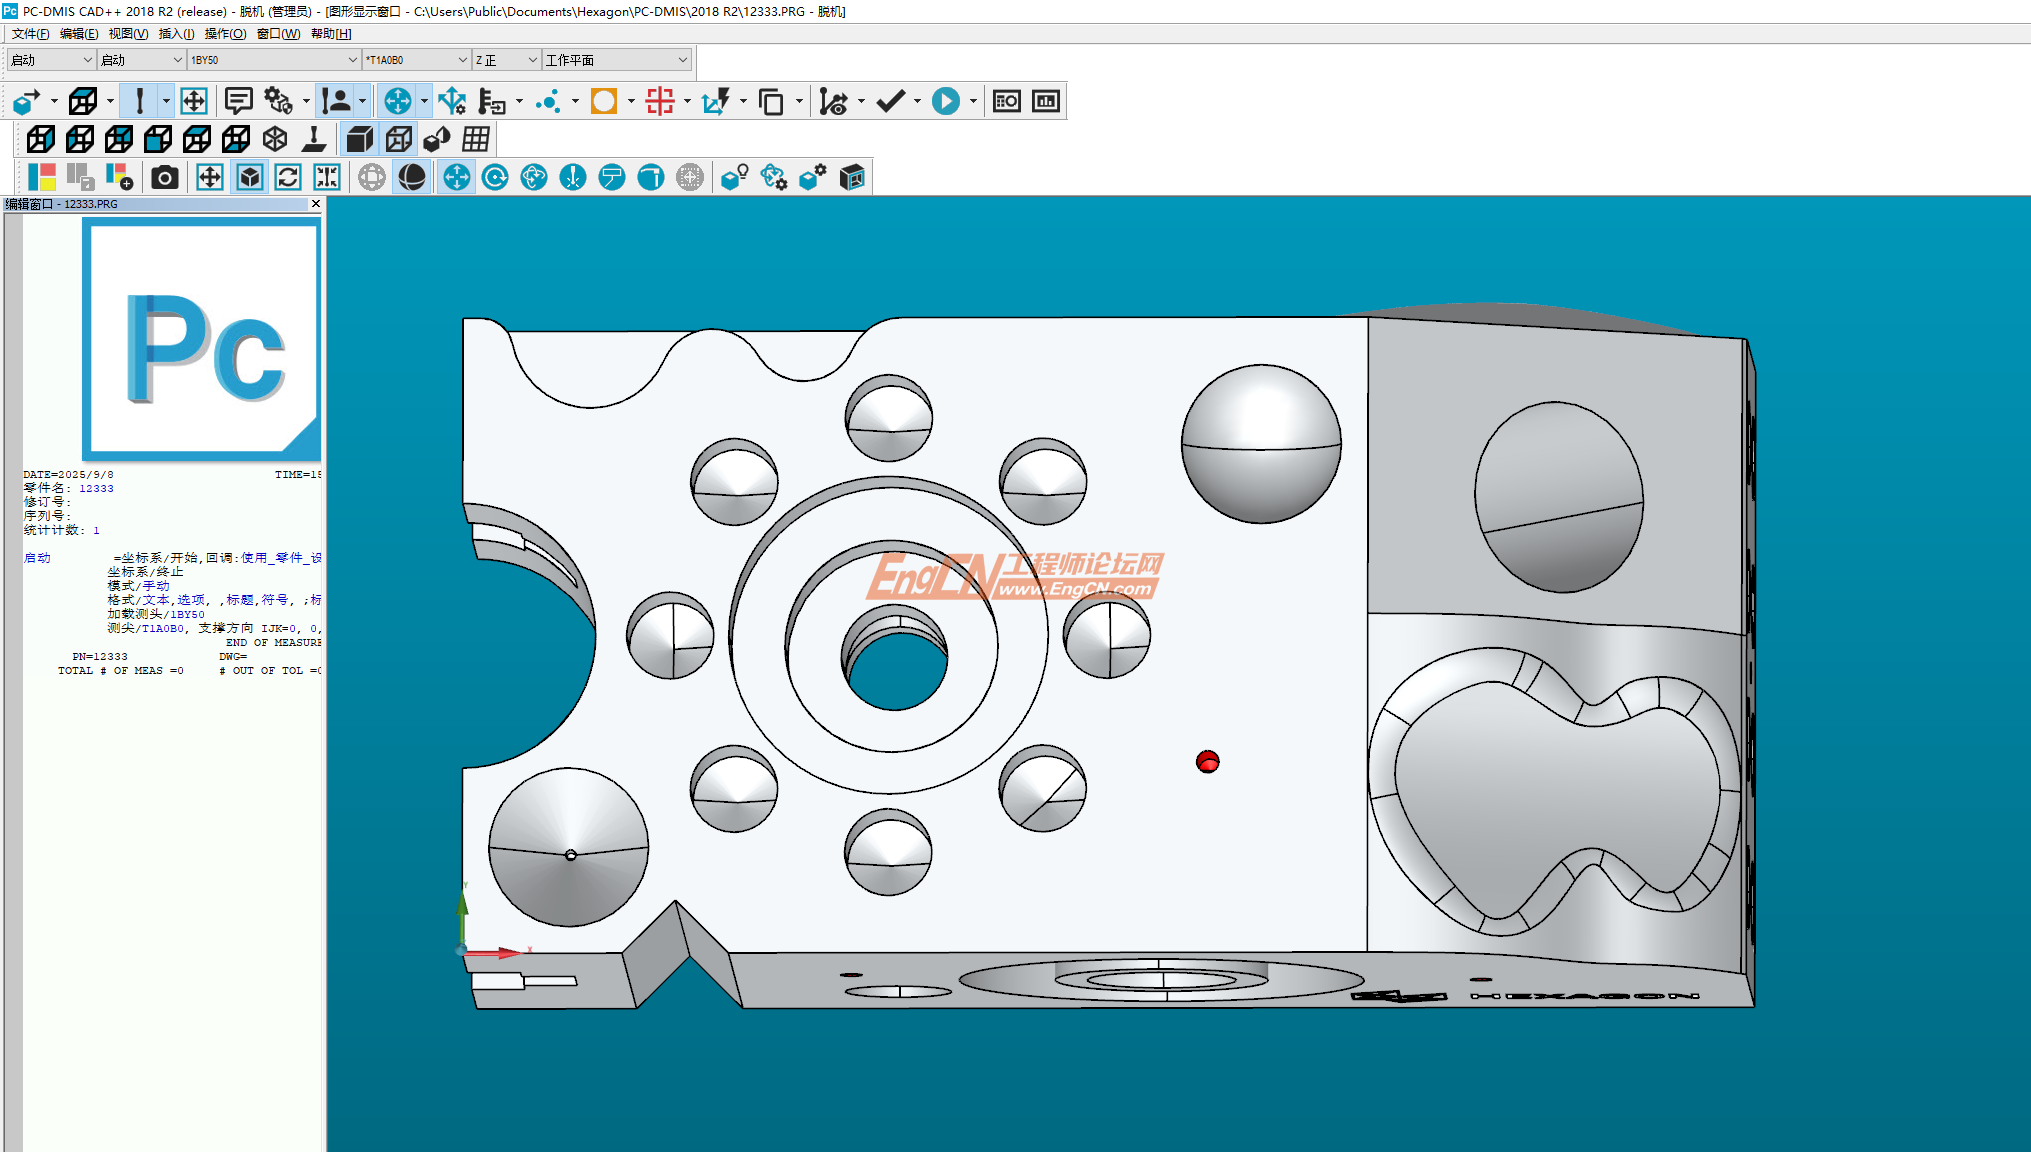Click the grid display icon

(x=476, y=139)
